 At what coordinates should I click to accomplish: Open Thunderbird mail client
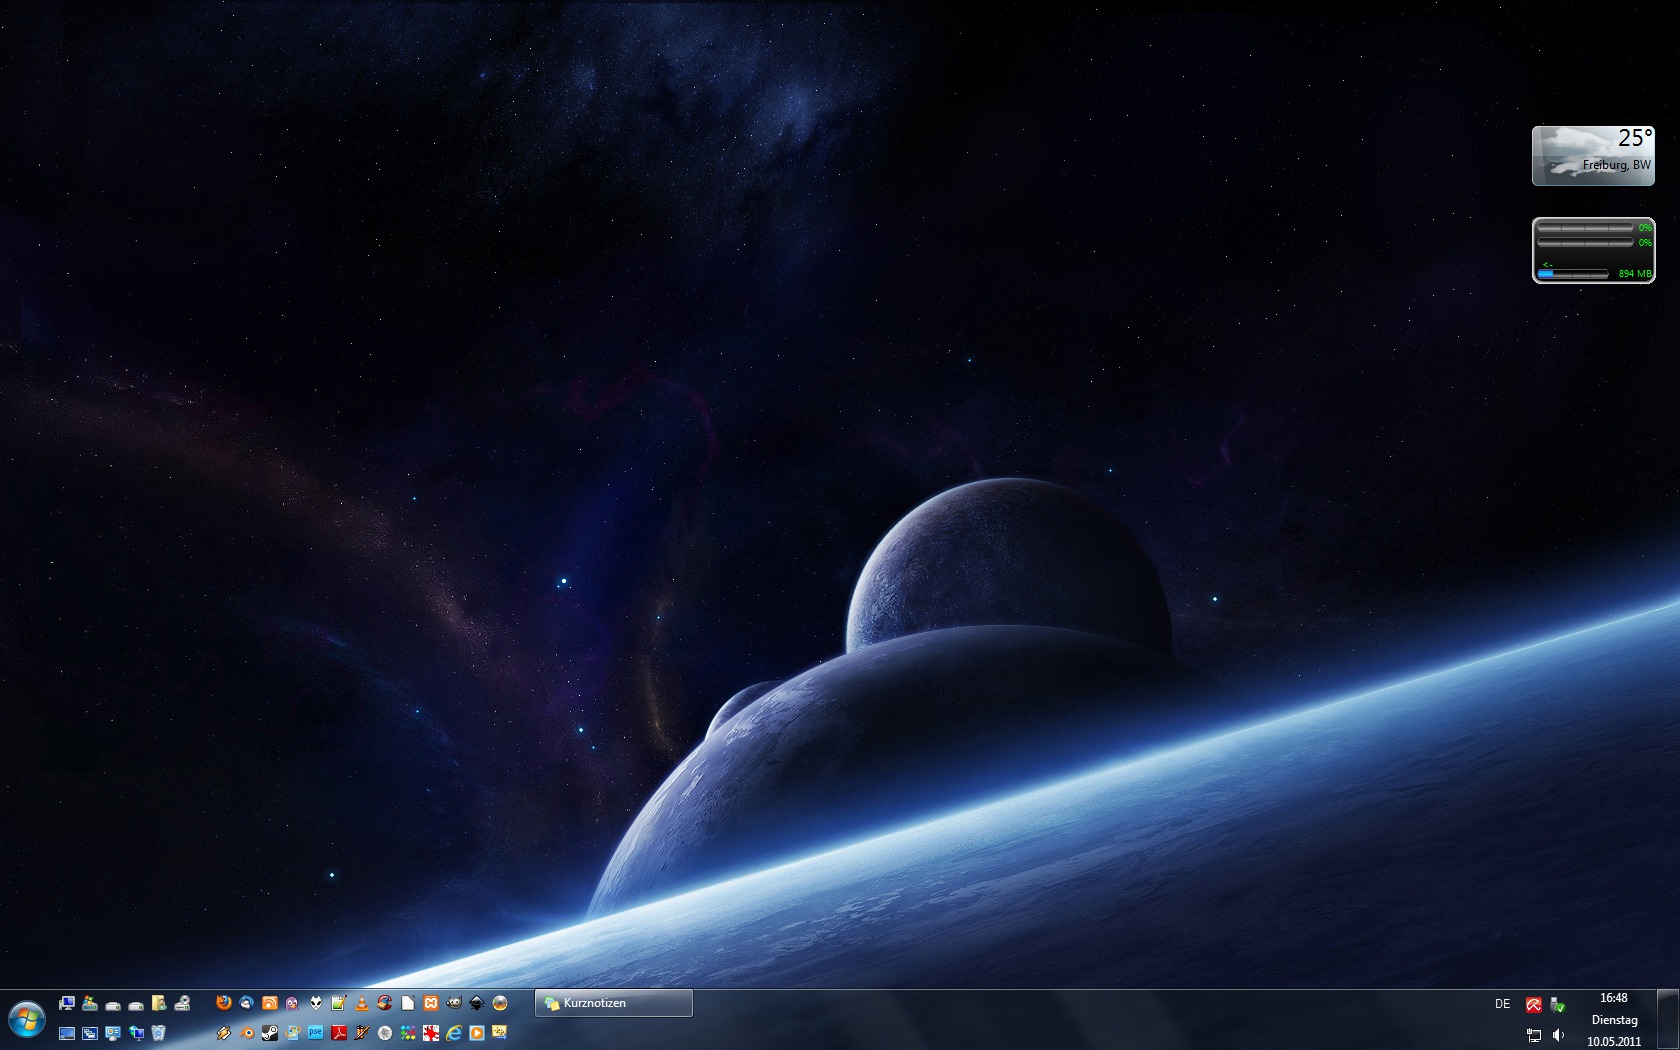(247, 1003)
